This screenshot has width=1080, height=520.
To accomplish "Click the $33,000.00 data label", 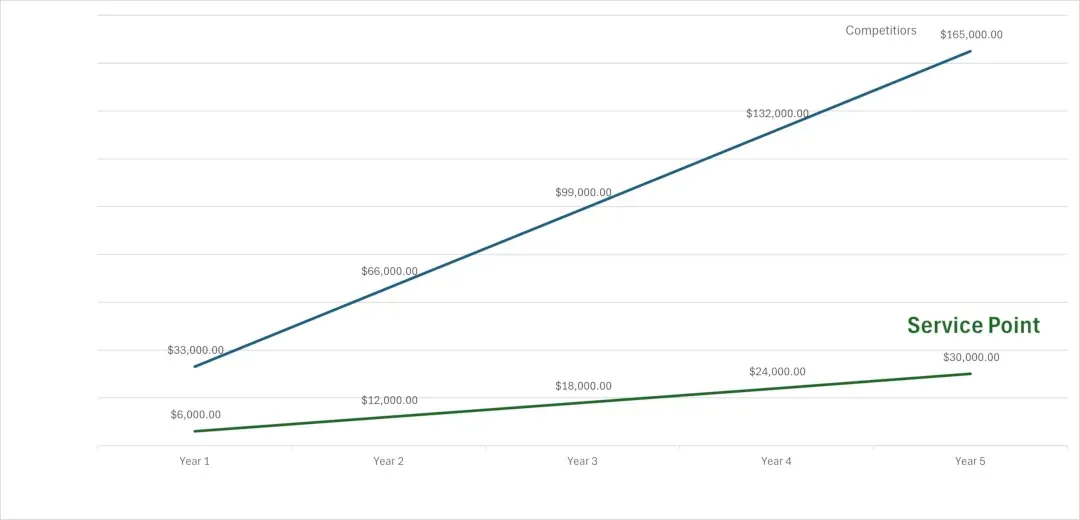I will tap(195, 350).
